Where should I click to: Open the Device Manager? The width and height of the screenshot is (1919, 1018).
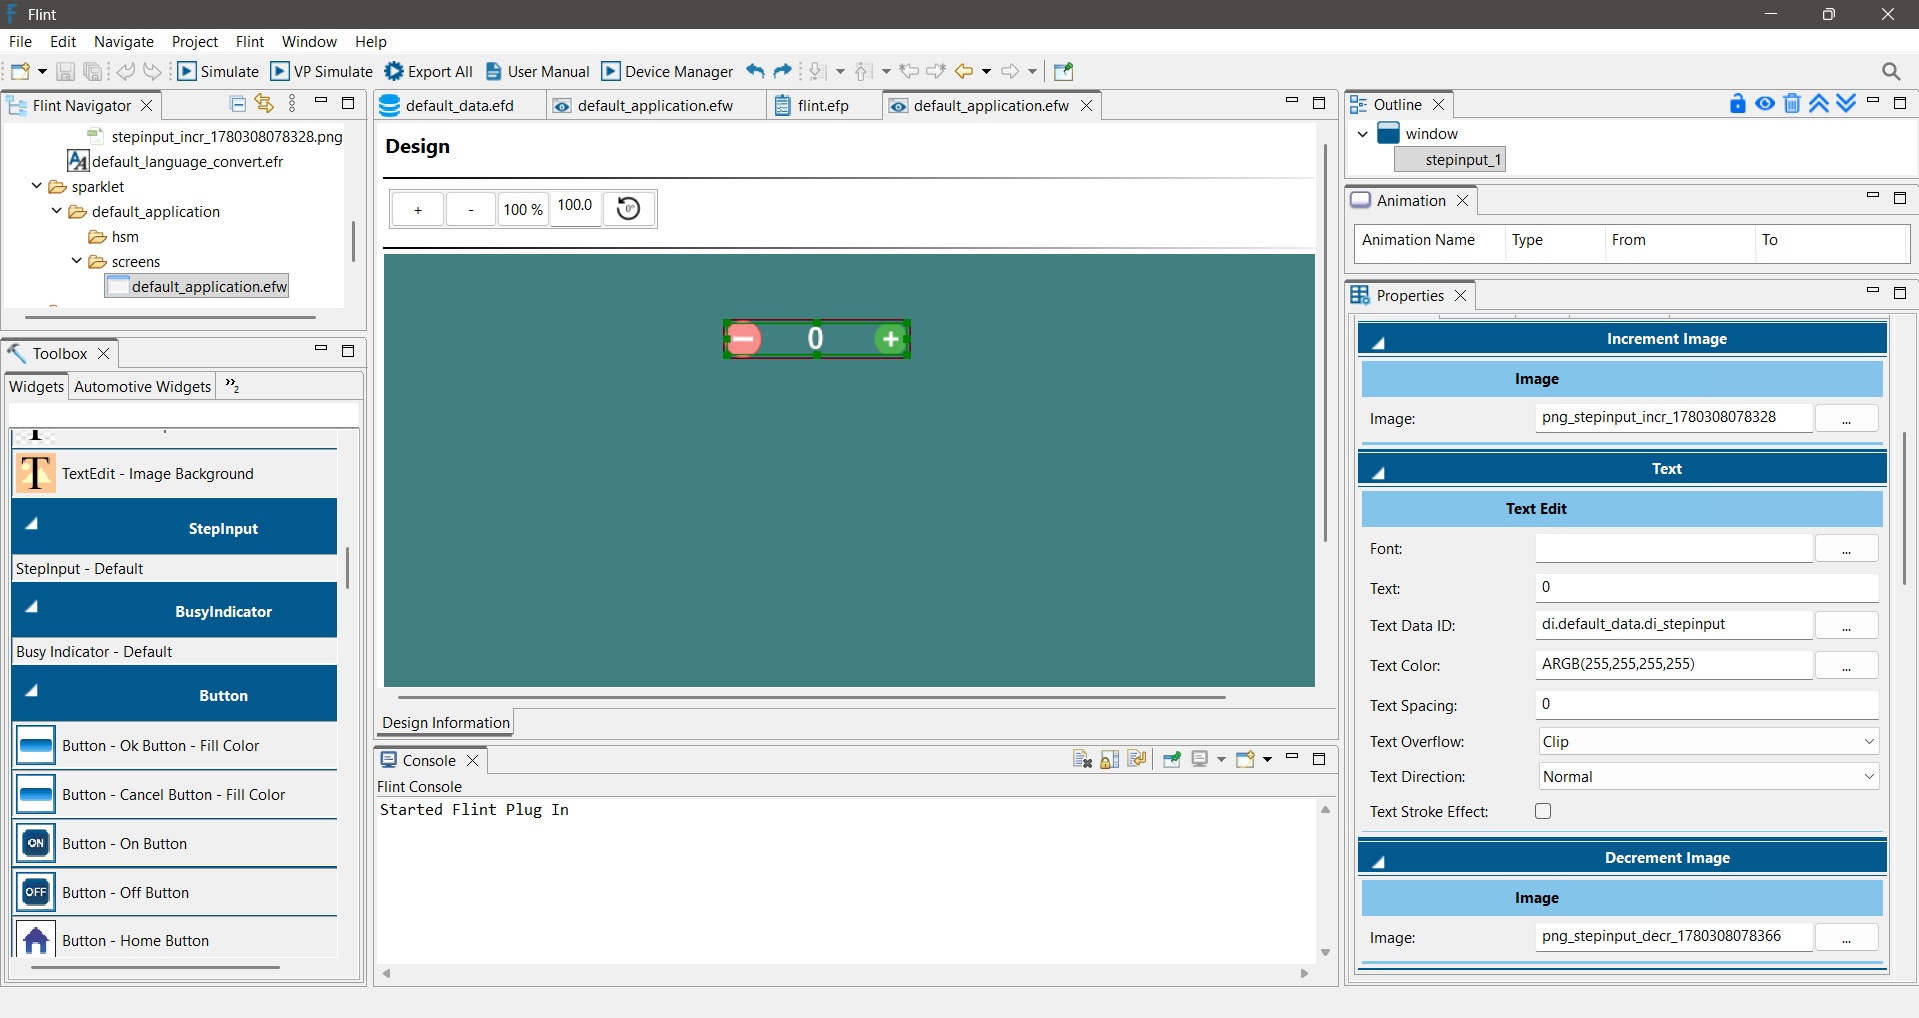(668, 71)
